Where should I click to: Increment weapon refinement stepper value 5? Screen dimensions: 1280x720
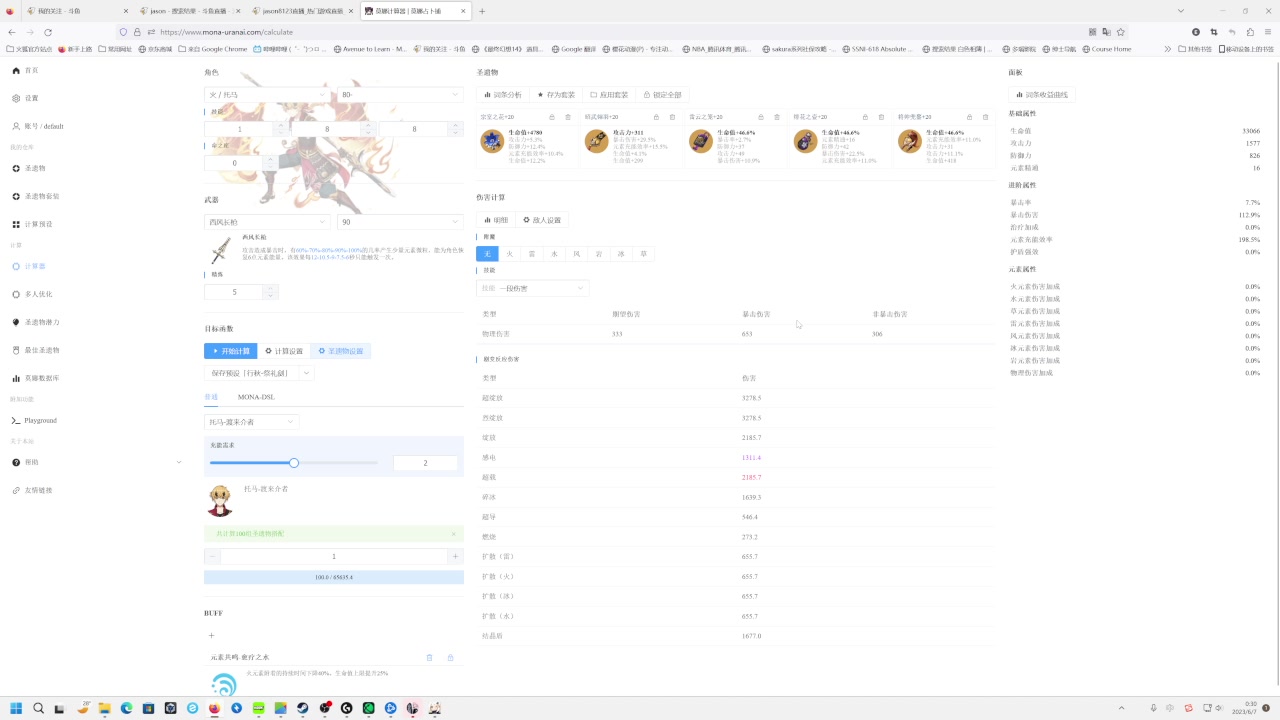(270, 288)
